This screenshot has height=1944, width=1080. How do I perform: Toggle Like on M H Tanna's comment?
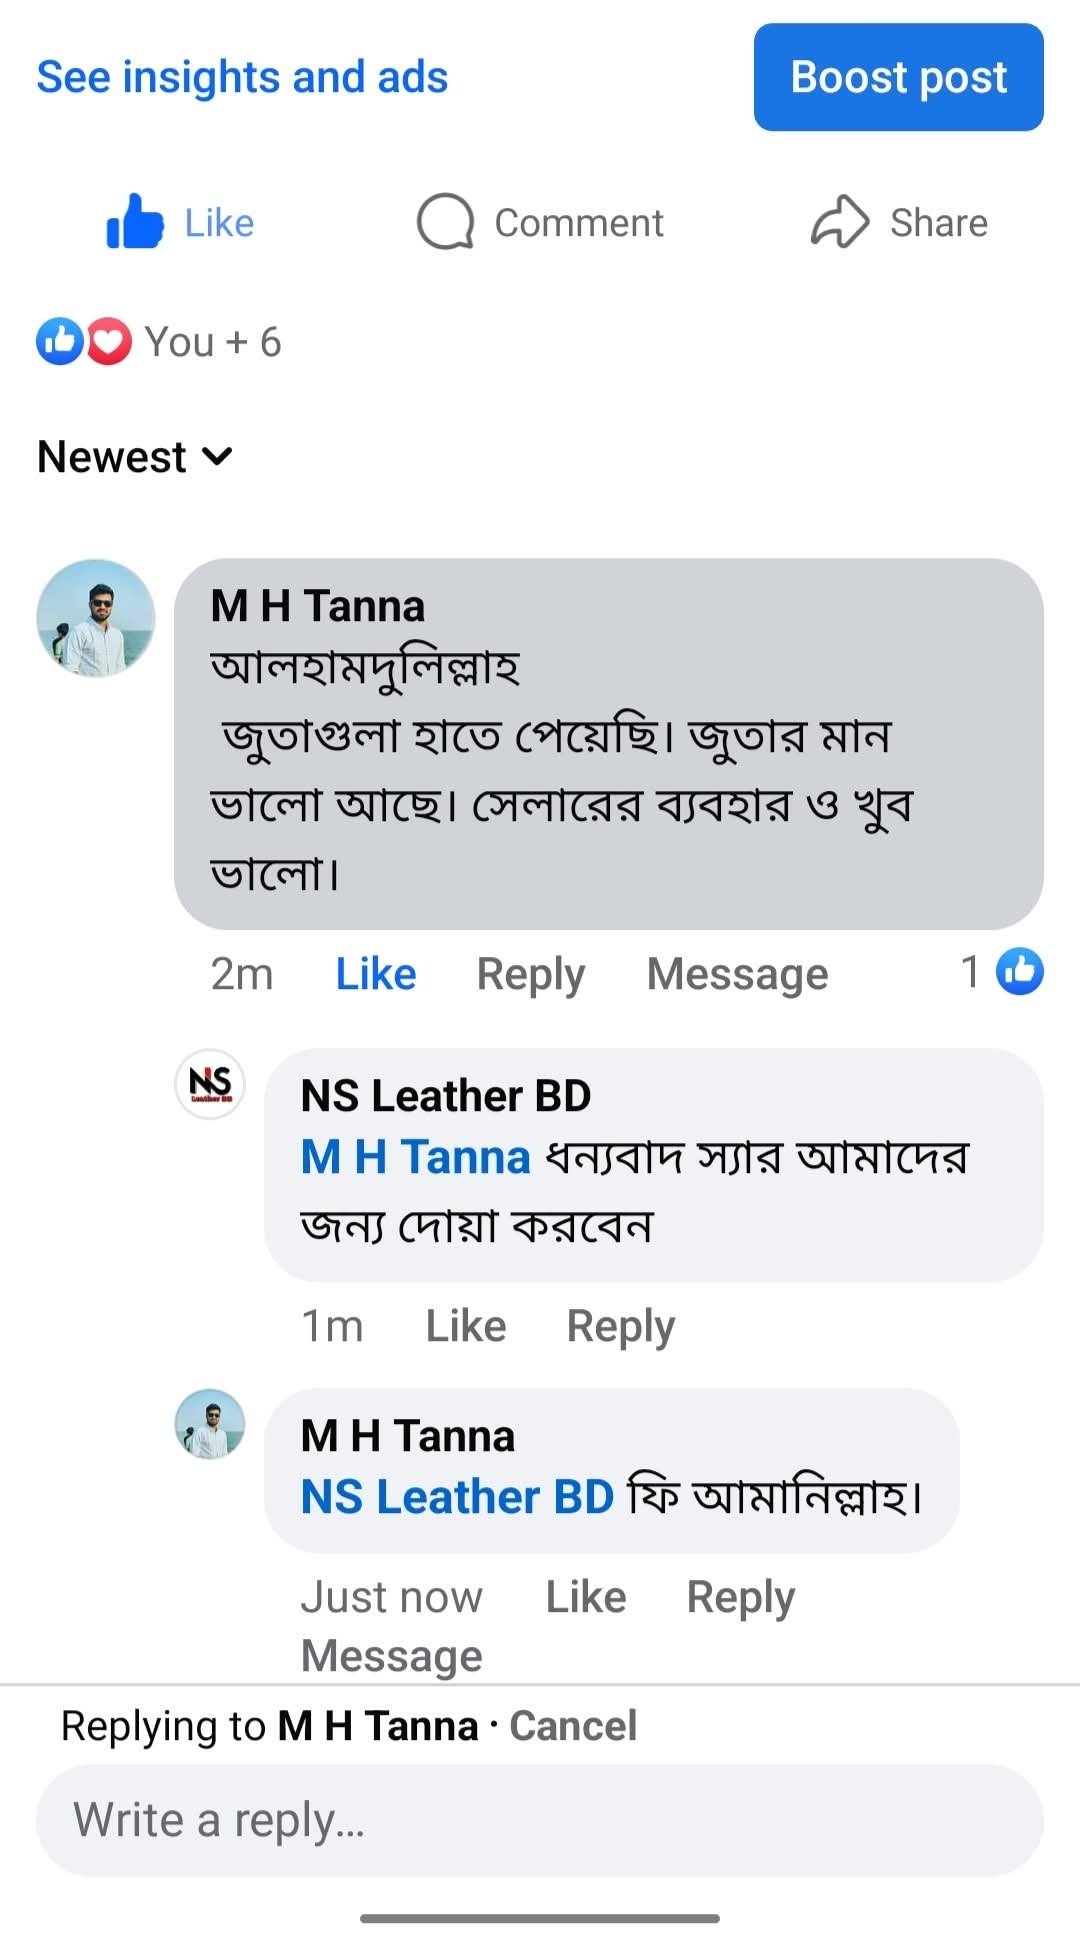click(x=375, y=972)
